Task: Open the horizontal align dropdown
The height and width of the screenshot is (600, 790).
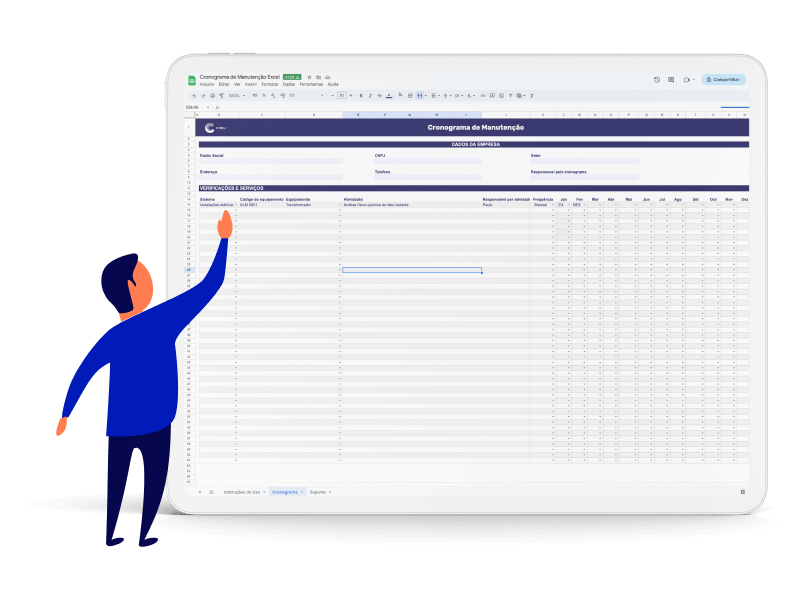Action: [435, 96]
